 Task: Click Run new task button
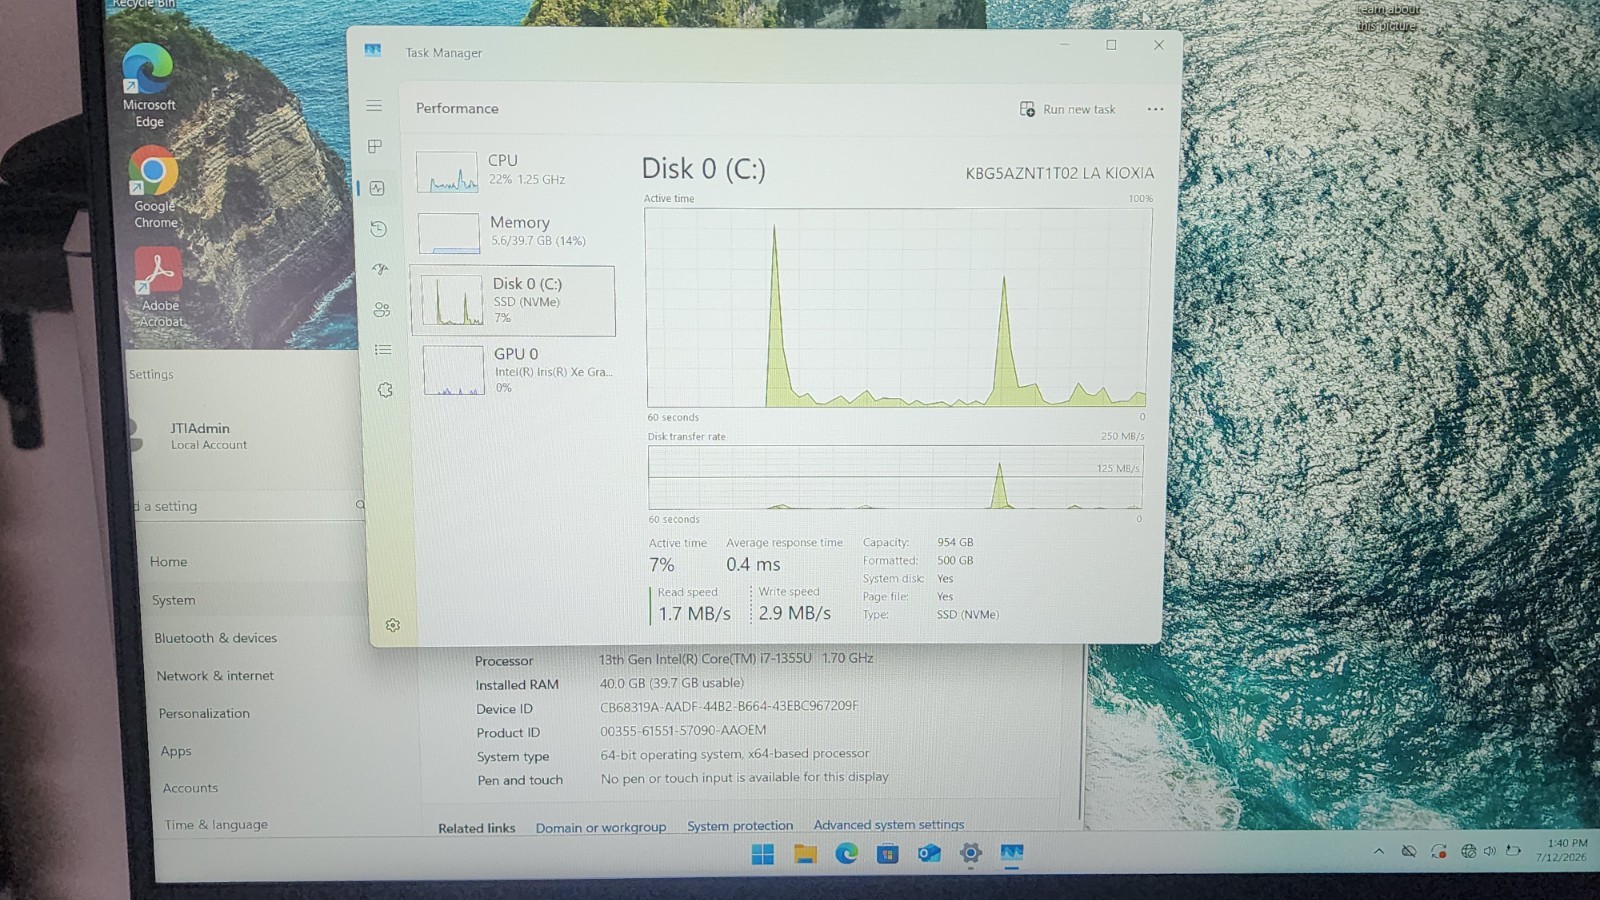coord(1067,109)
